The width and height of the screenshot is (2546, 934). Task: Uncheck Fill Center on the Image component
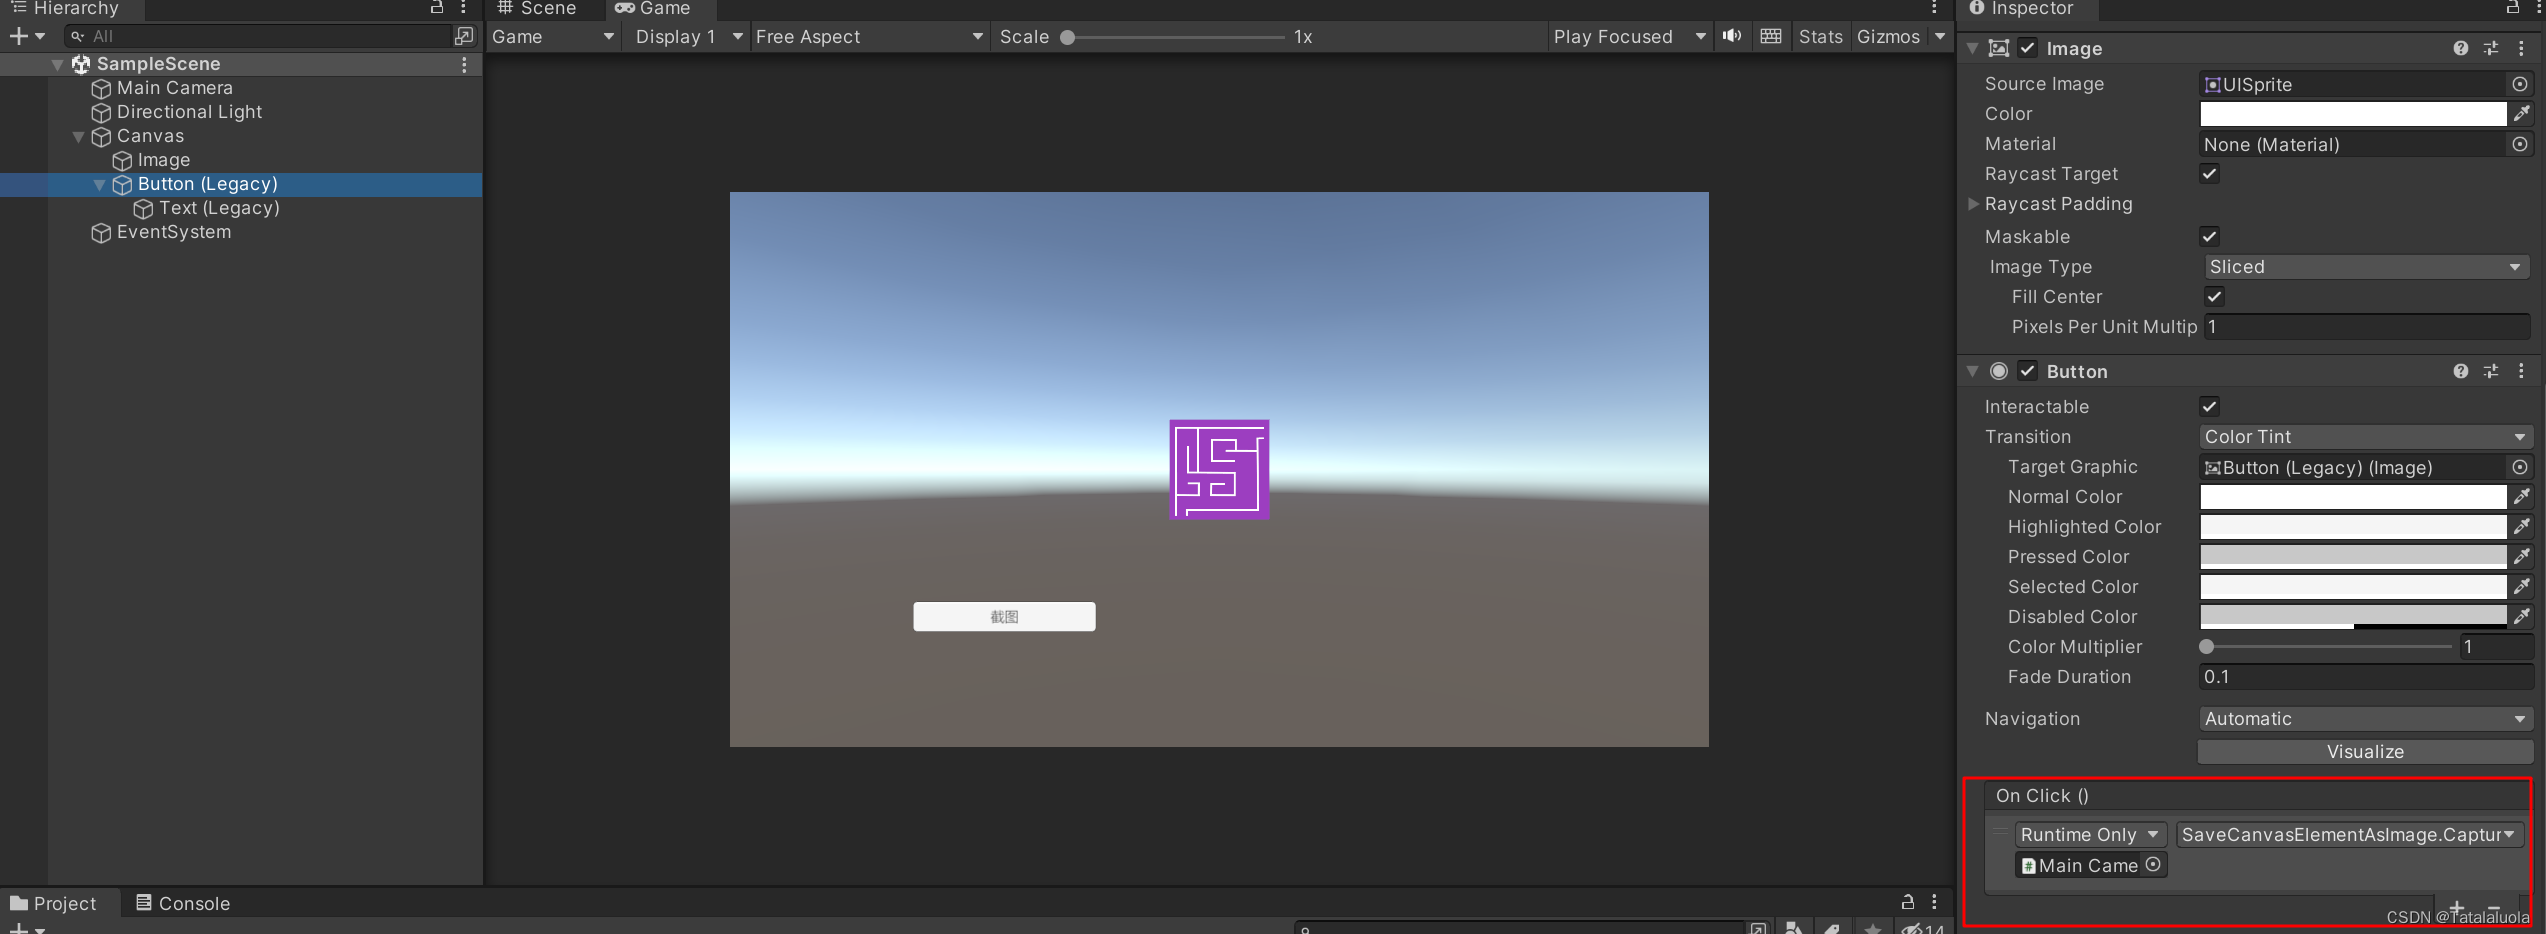[x=2215, y=296]
